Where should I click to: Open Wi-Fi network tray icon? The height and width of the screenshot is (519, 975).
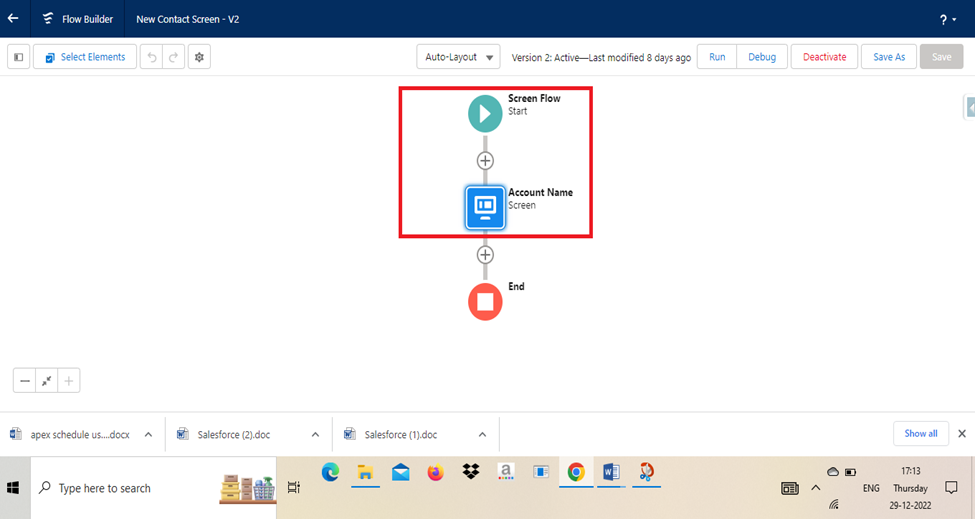point(833,505)
